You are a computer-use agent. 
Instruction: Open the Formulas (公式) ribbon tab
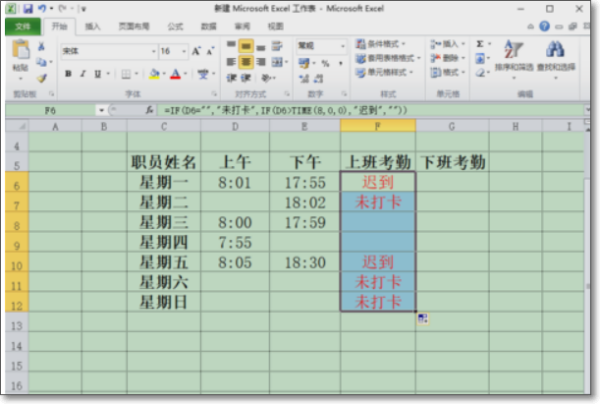pos(174,26)
